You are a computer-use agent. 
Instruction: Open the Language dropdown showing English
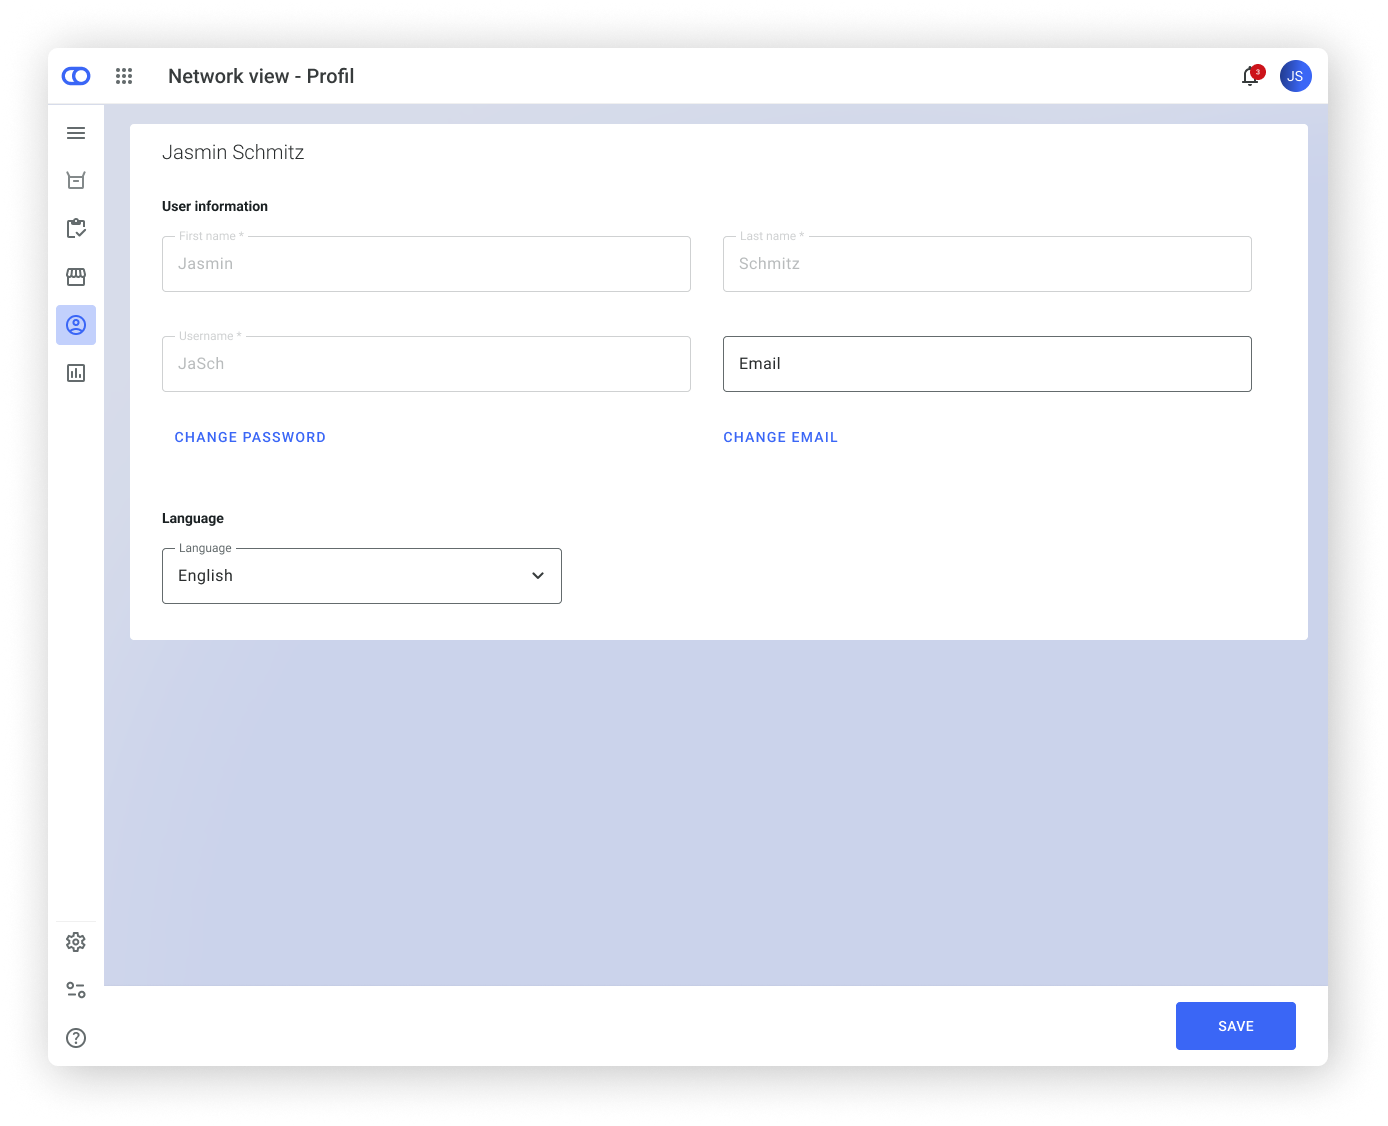tap(361, 575)
